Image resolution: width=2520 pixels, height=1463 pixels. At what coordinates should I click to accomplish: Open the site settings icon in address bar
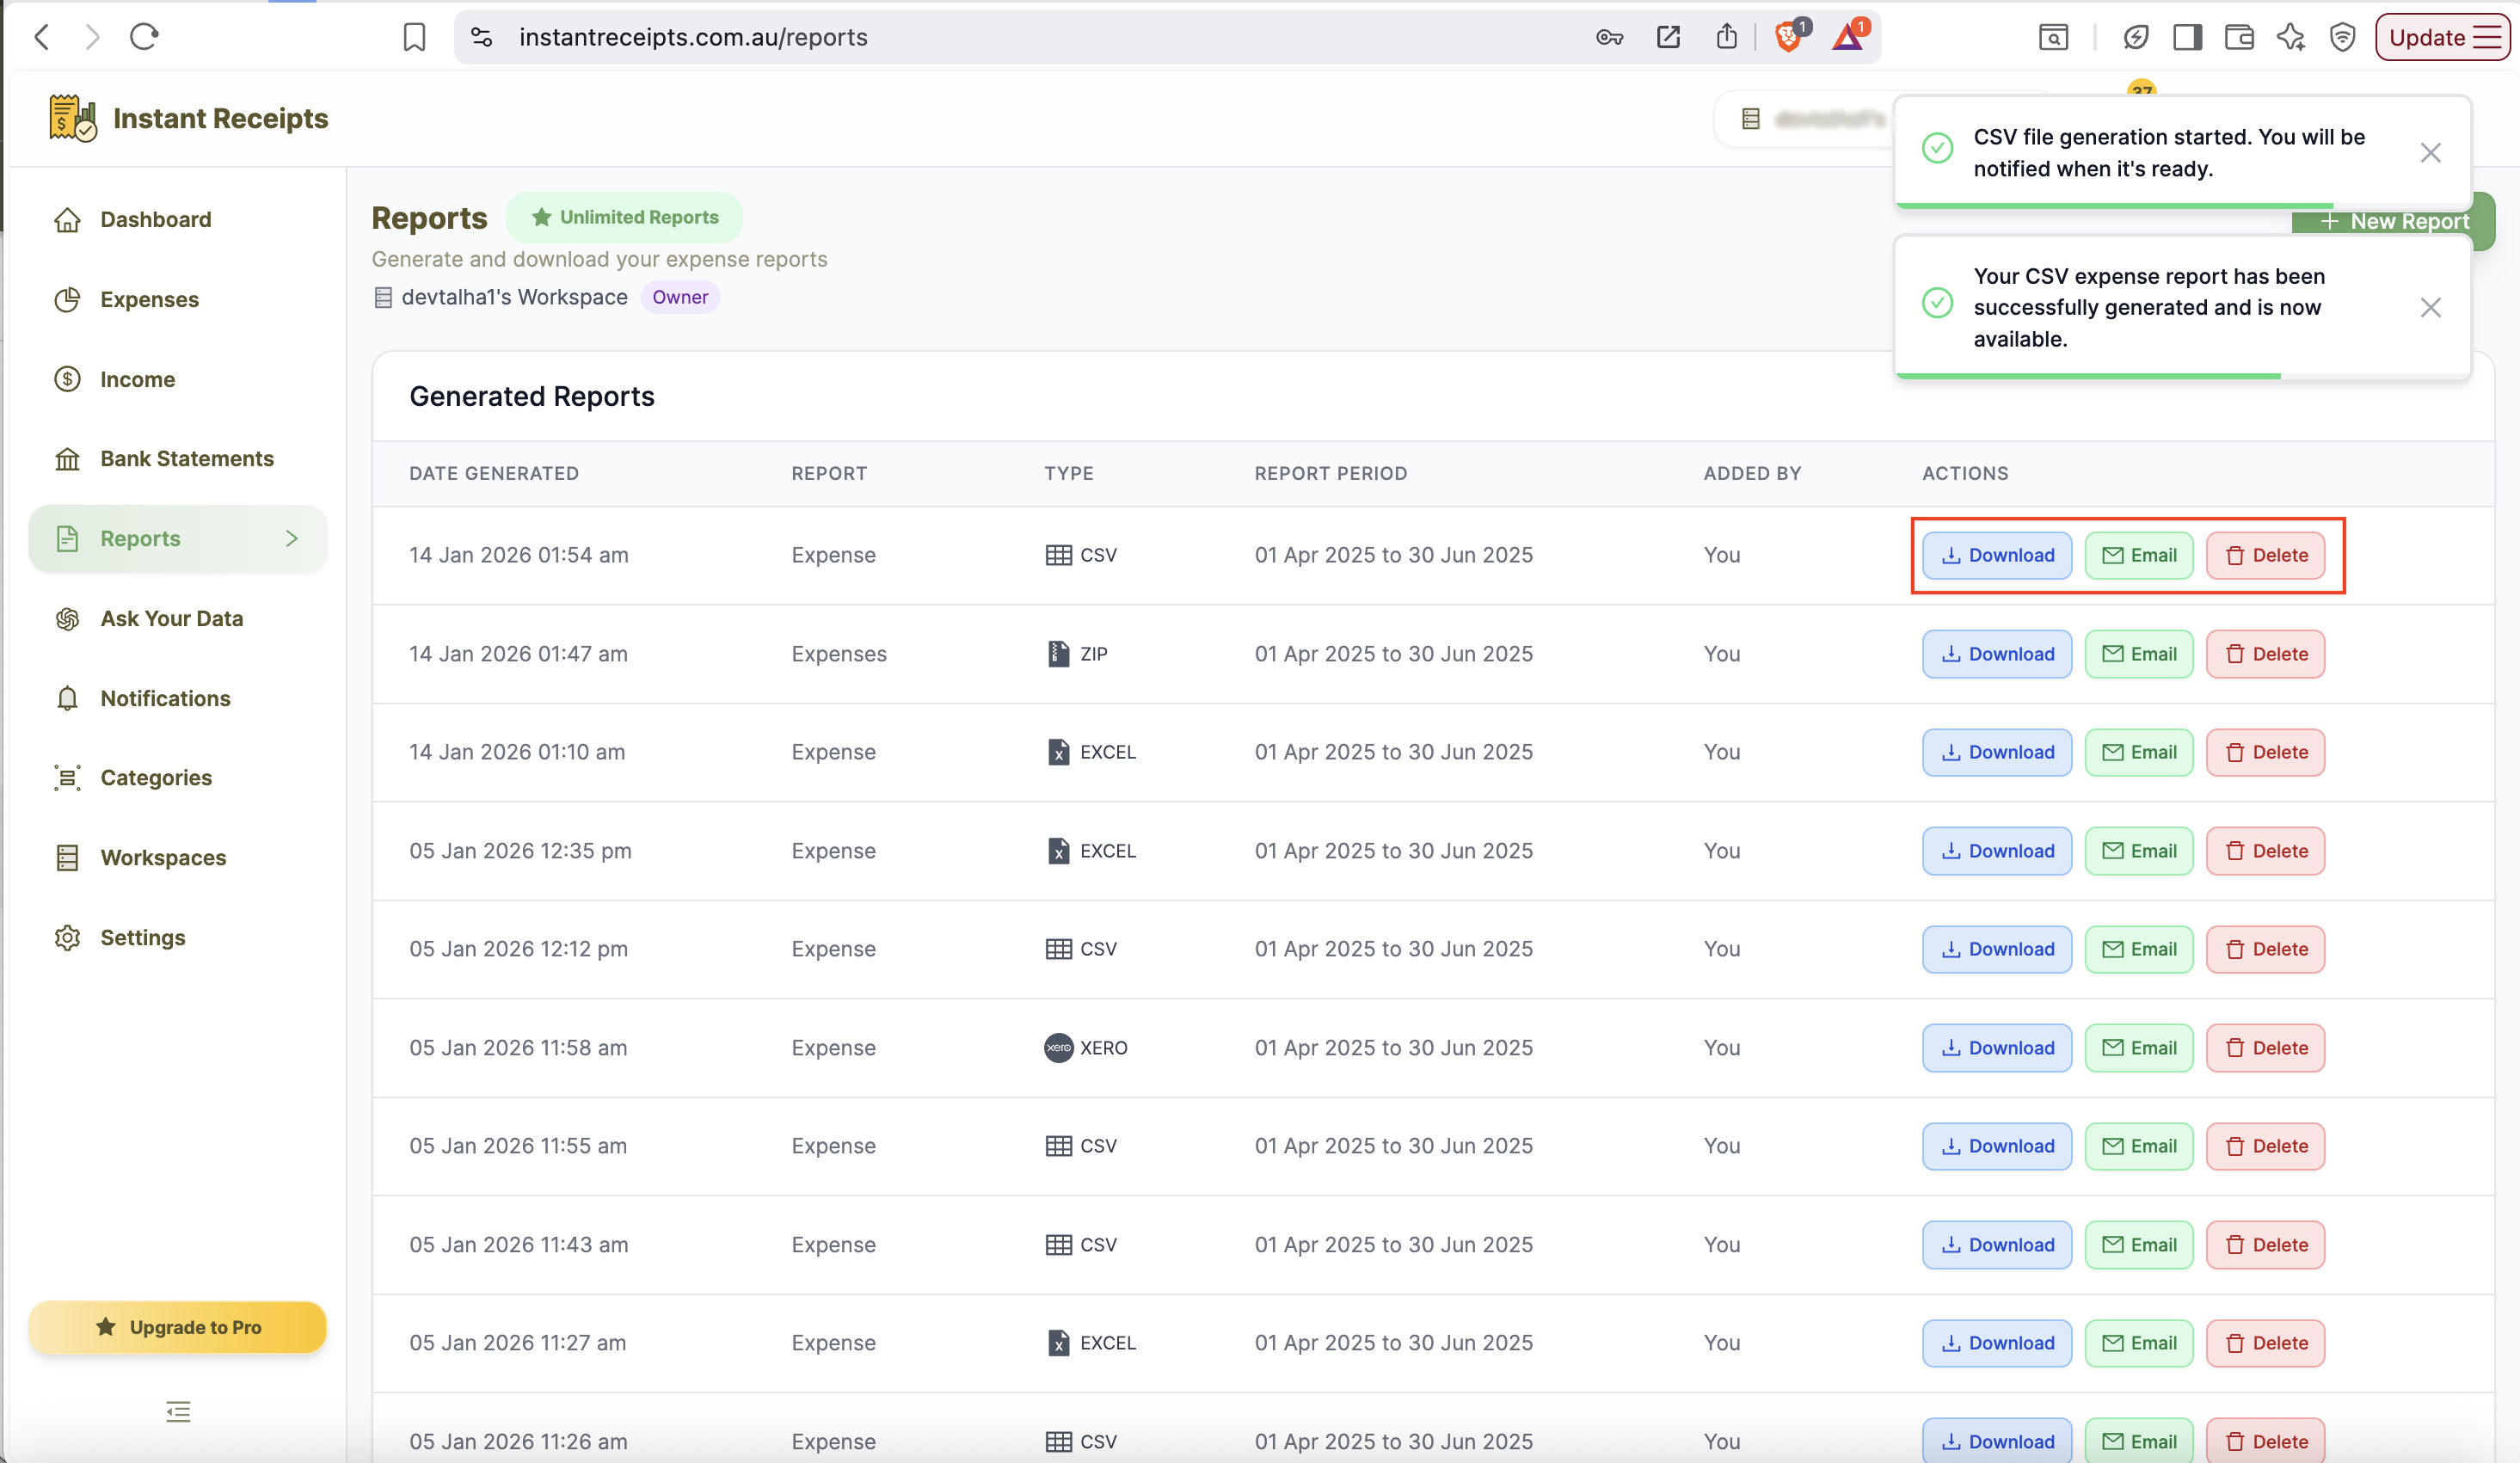tap(481, 37)
